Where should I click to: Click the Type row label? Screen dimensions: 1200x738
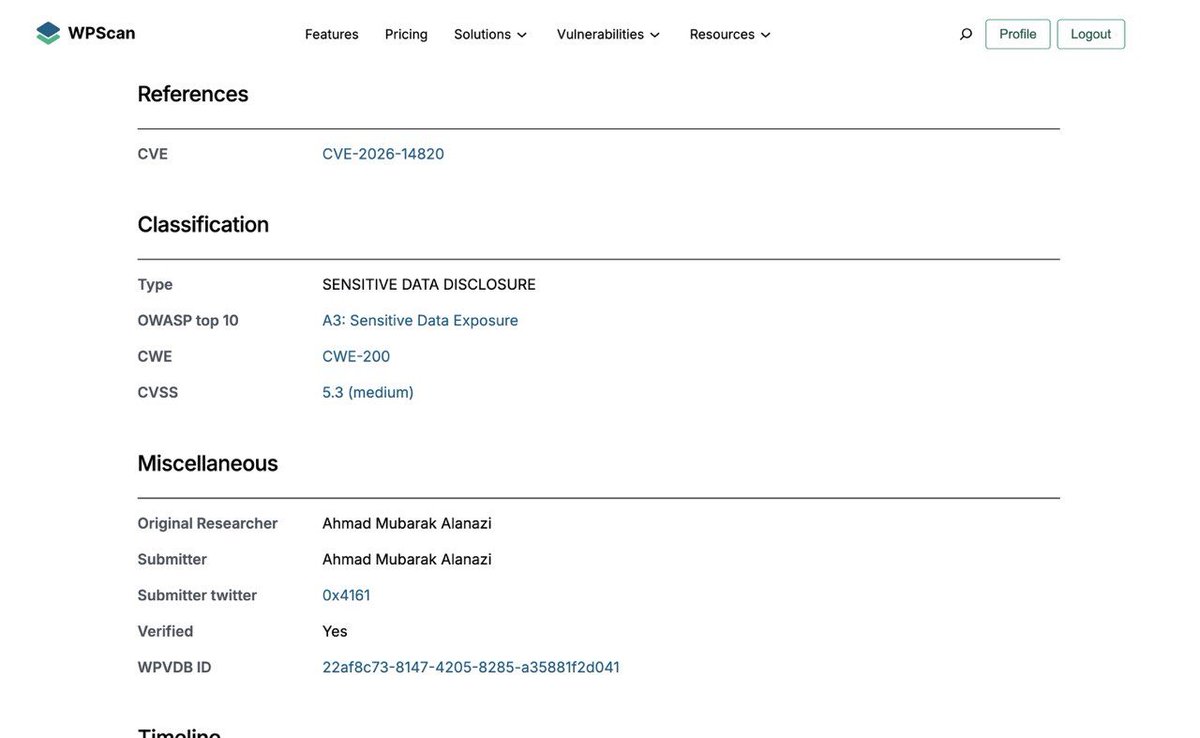pyautogui.click(x=155, y=285)
